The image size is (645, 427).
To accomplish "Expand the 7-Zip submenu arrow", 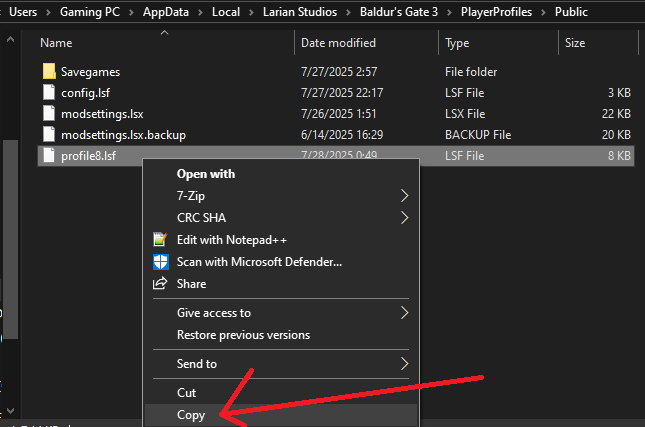I will tap(404, 195).
